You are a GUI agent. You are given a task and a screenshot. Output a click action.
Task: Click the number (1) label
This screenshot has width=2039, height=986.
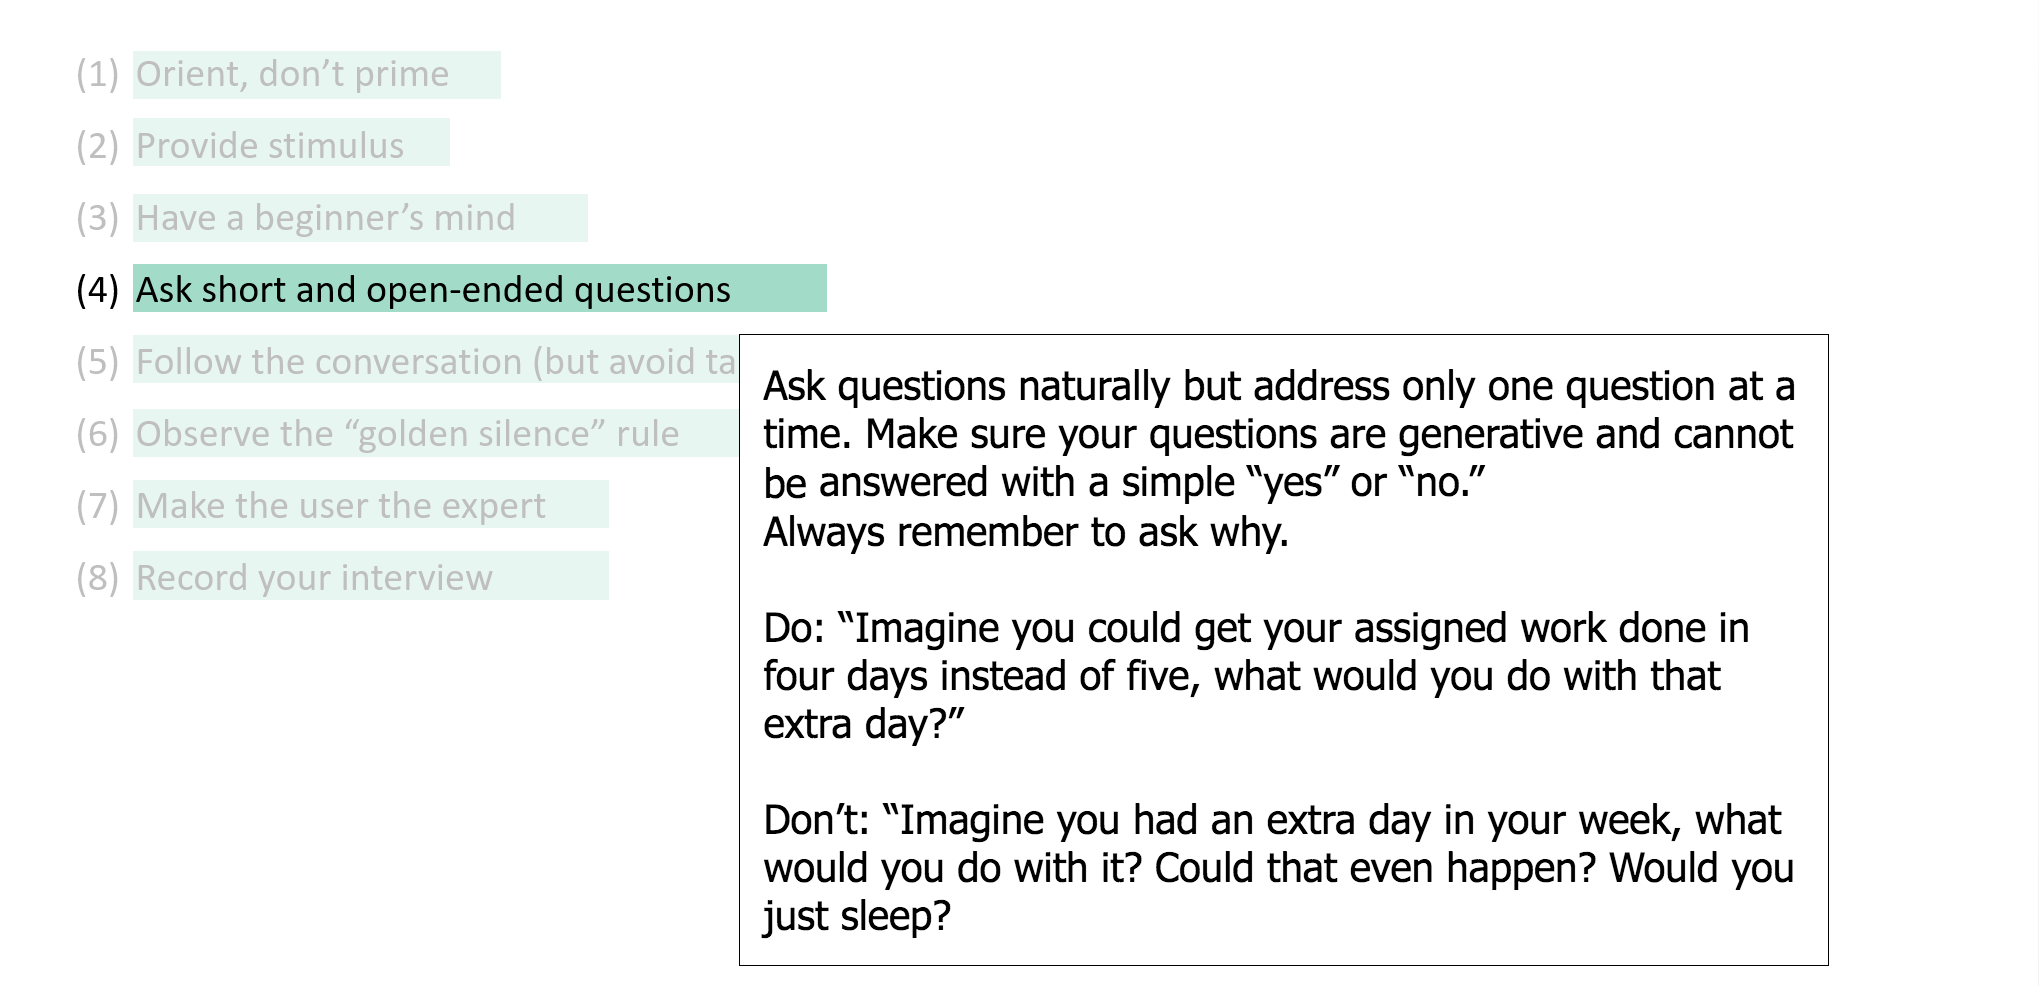pos(97,74)
